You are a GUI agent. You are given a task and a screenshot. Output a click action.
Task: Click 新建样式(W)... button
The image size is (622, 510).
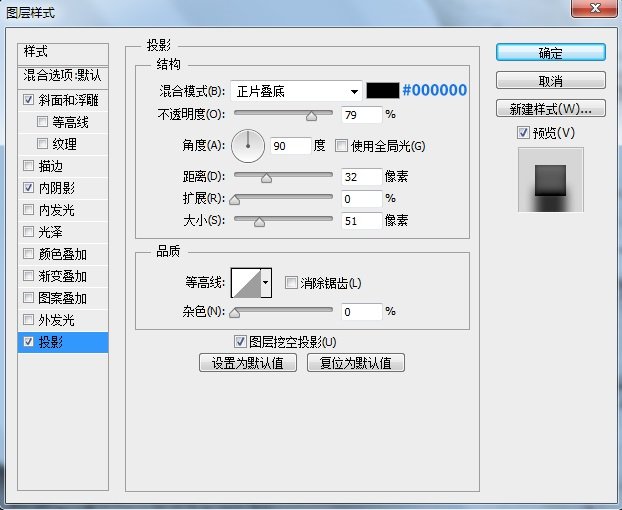(551, 108)
